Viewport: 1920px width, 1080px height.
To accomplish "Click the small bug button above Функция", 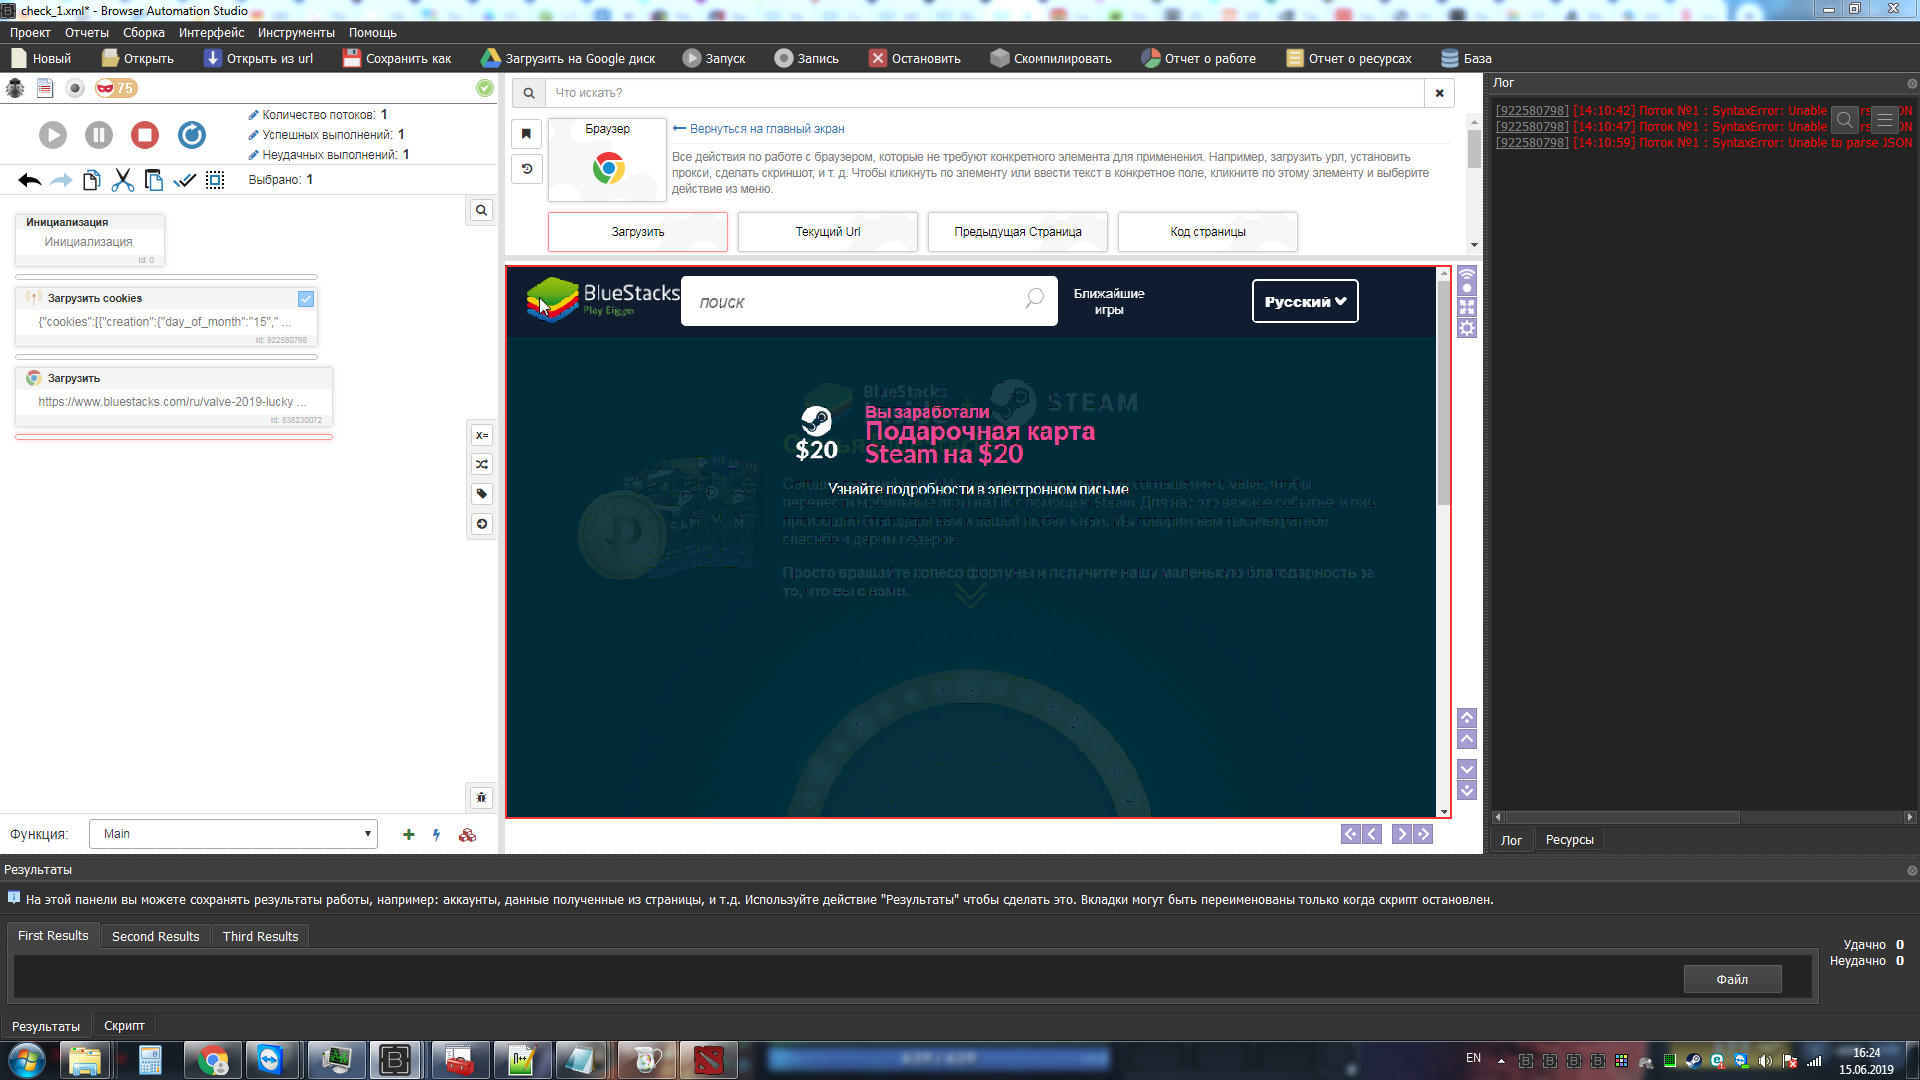I will 482,797.
